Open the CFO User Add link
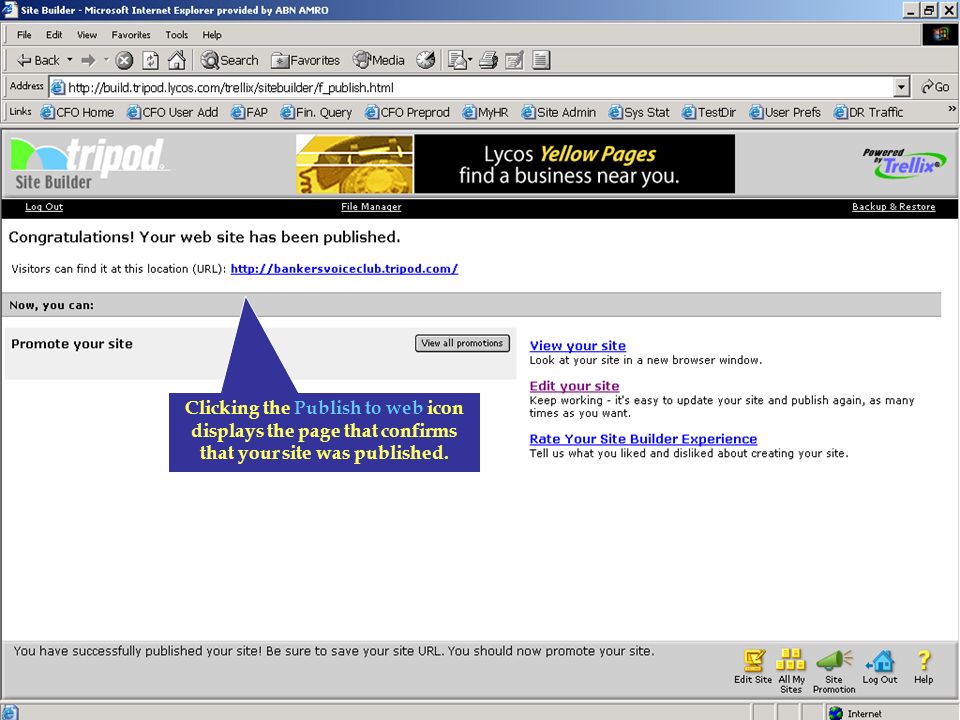The width and height of the screenshot is (960, 720). 173,113
